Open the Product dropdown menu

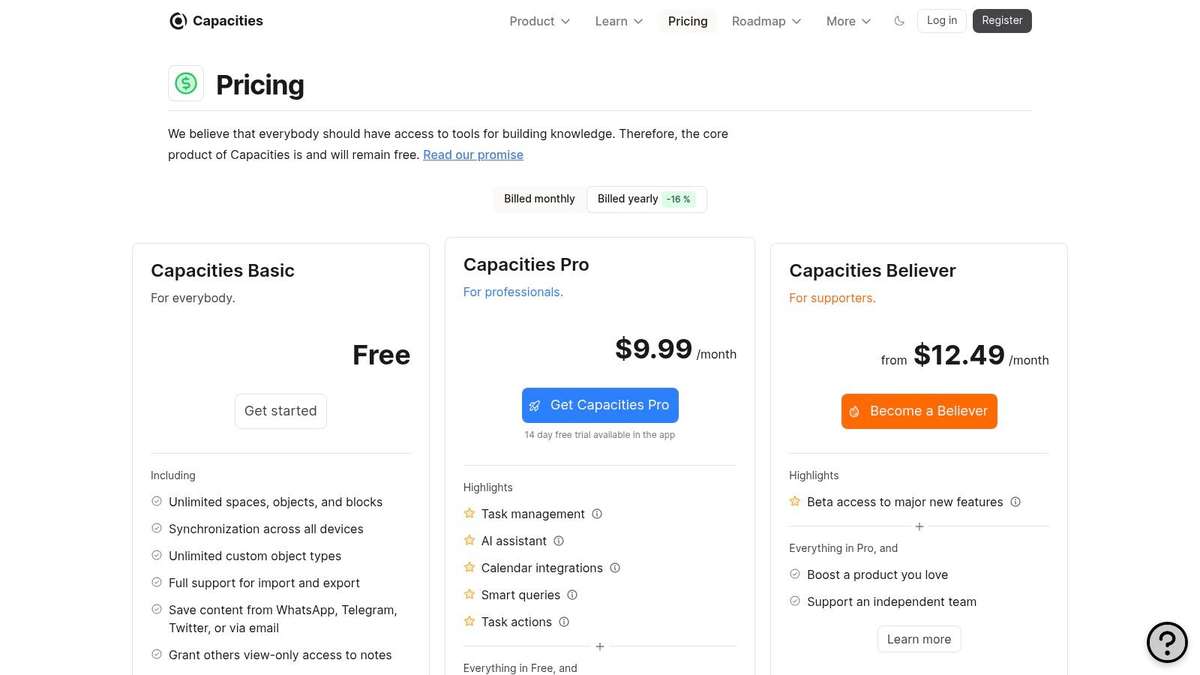coord(538,20)
